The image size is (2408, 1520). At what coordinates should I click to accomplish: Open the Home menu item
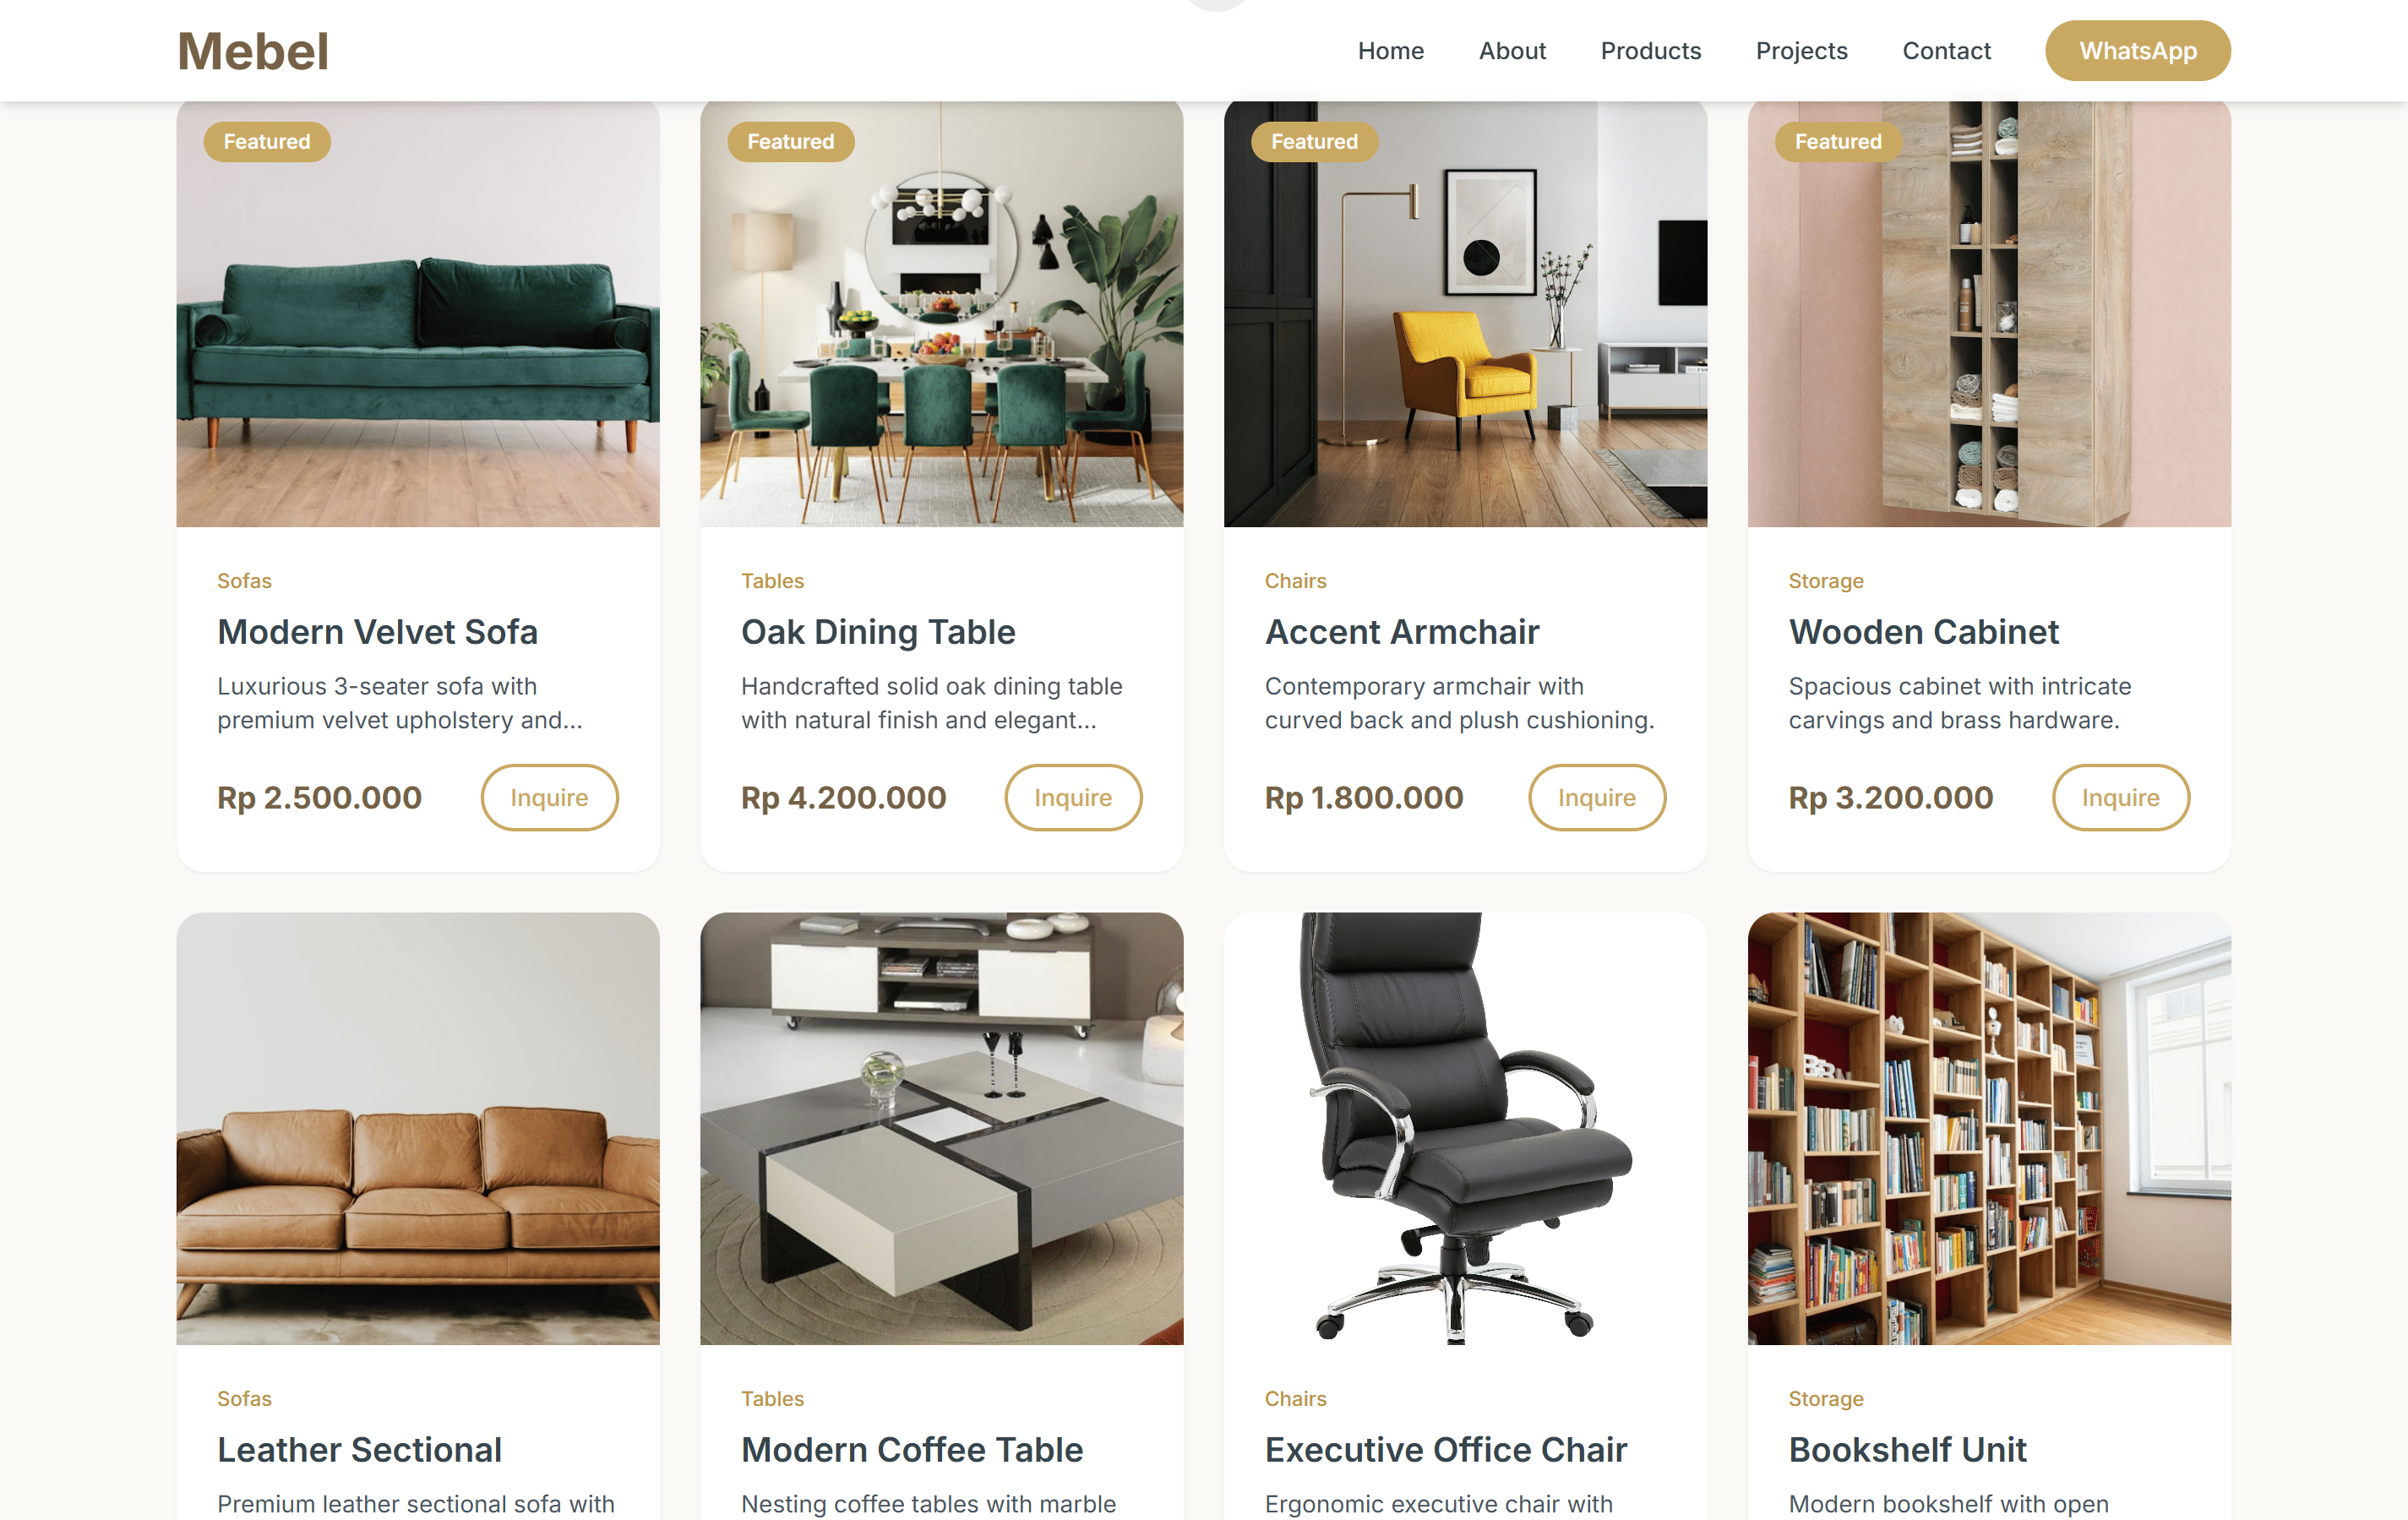tap(1390, 51)
